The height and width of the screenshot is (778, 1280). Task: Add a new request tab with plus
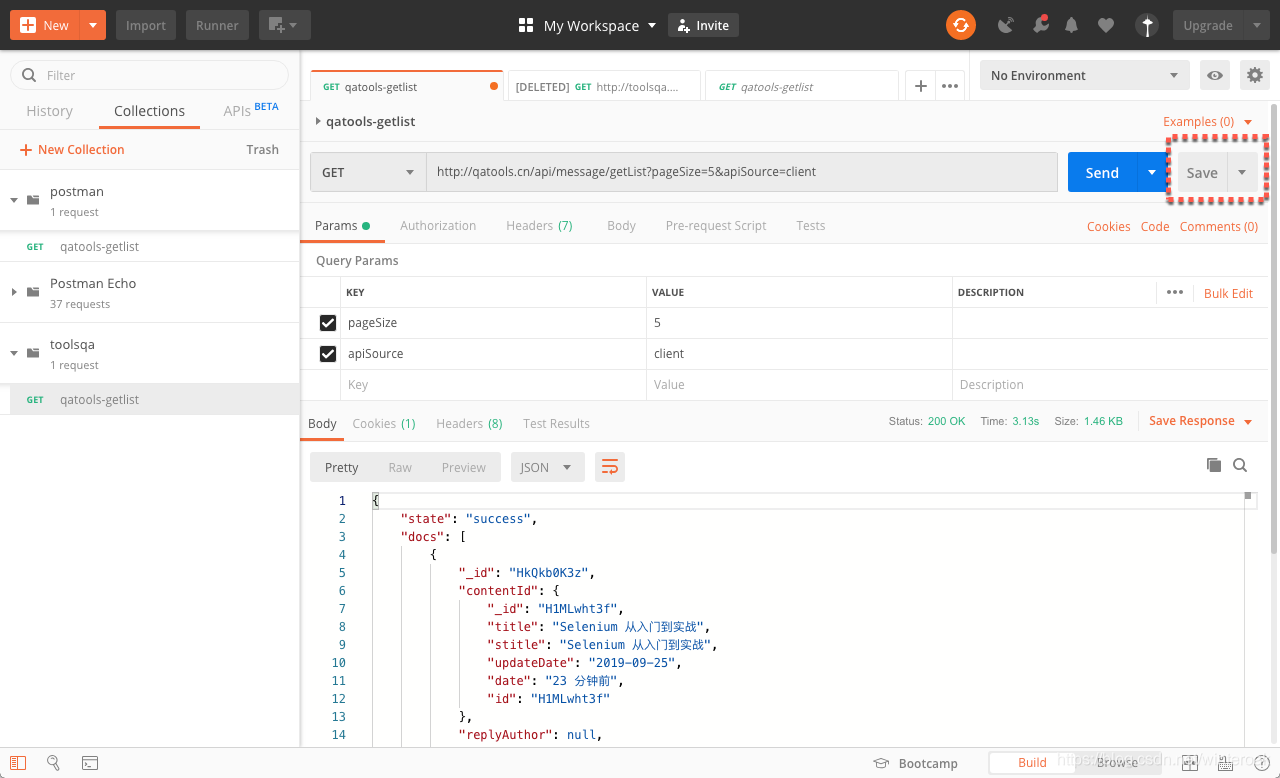point(920,86)
